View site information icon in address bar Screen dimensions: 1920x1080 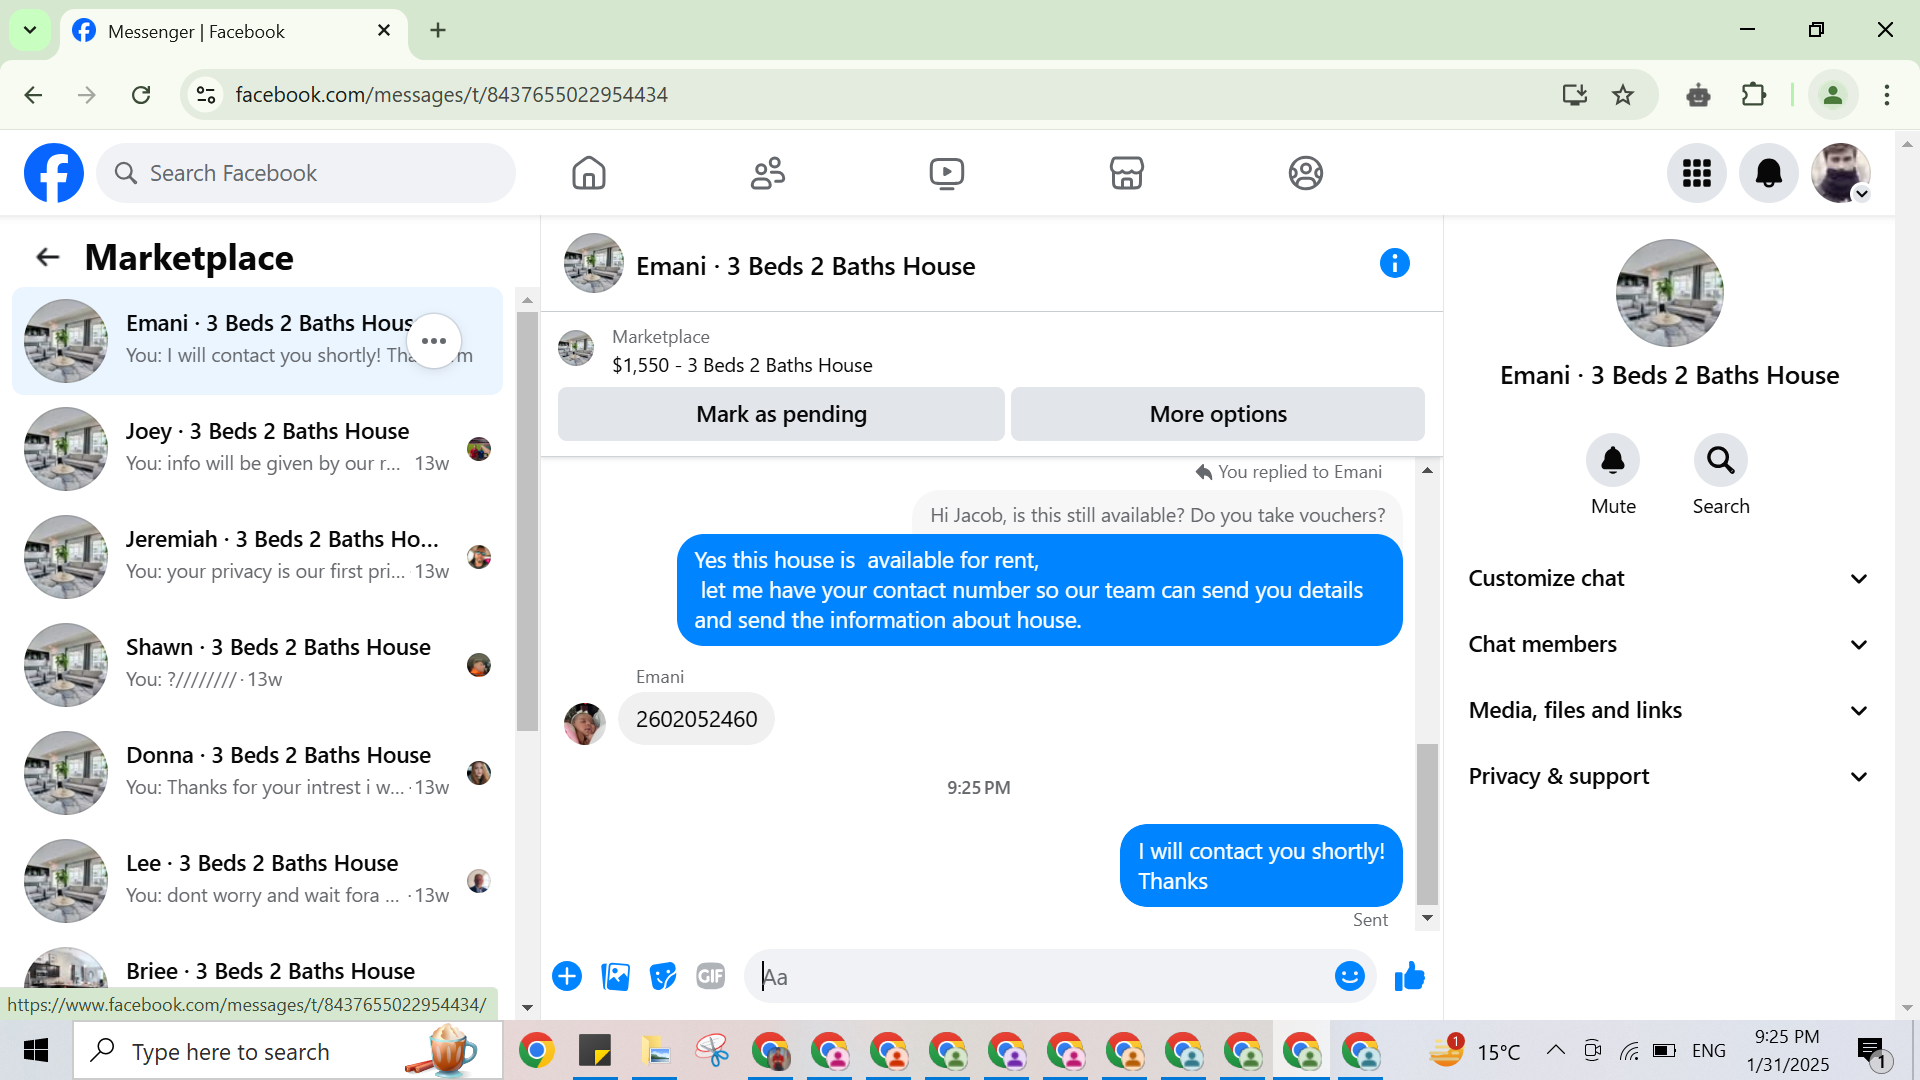coord(206,95)
